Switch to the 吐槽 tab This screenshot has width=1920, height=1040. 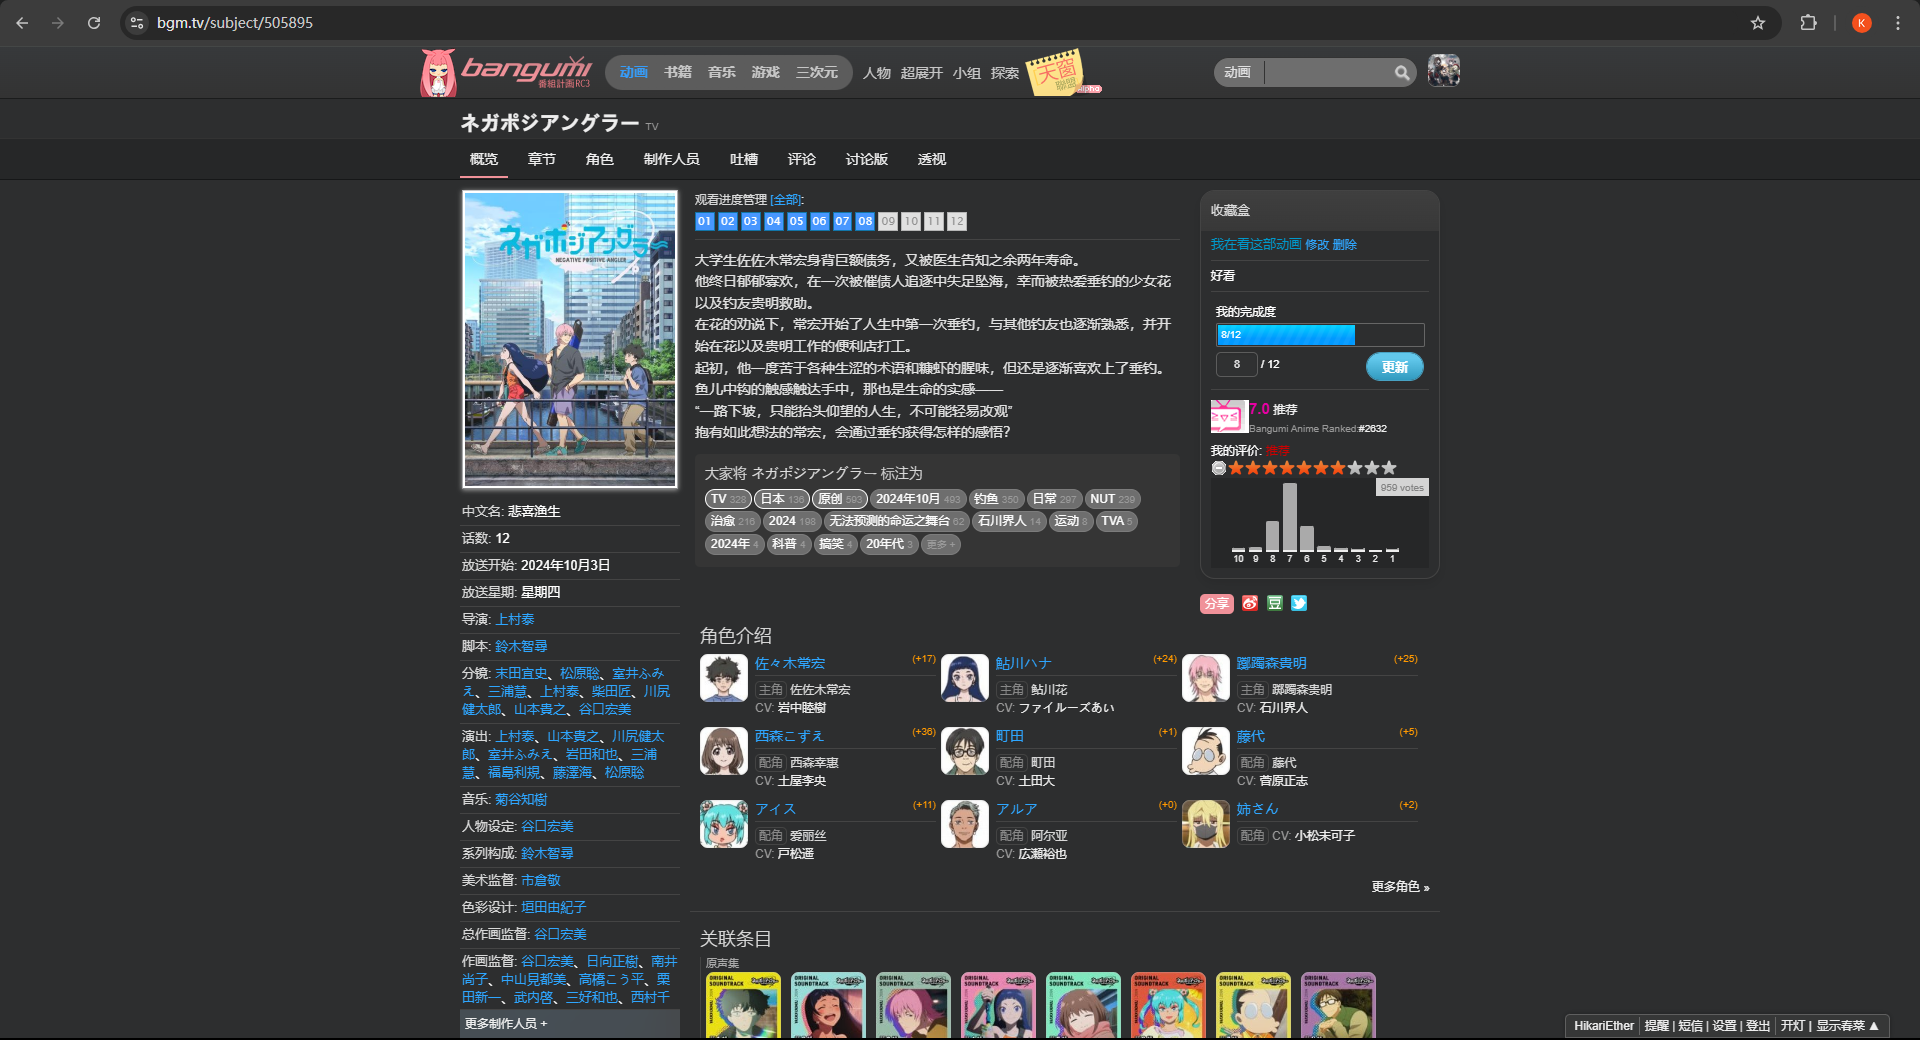tap(743, 159)
